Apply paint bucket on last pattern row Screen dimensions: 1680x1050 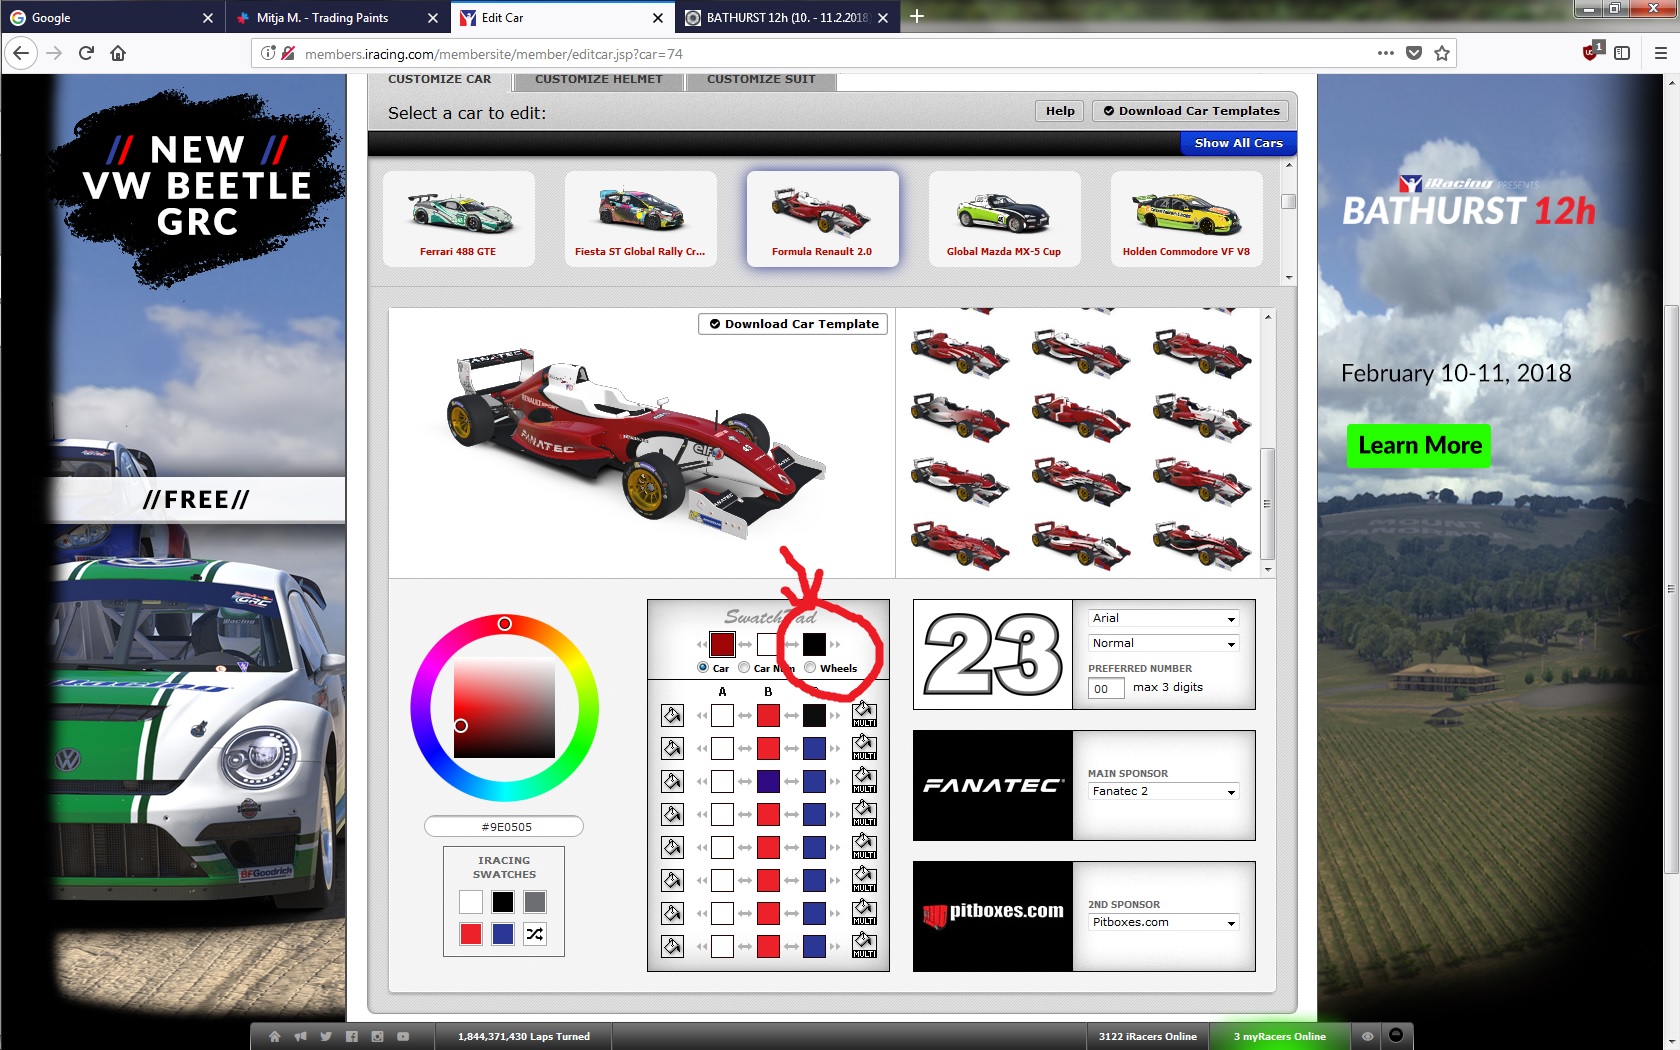click(672, 946)
